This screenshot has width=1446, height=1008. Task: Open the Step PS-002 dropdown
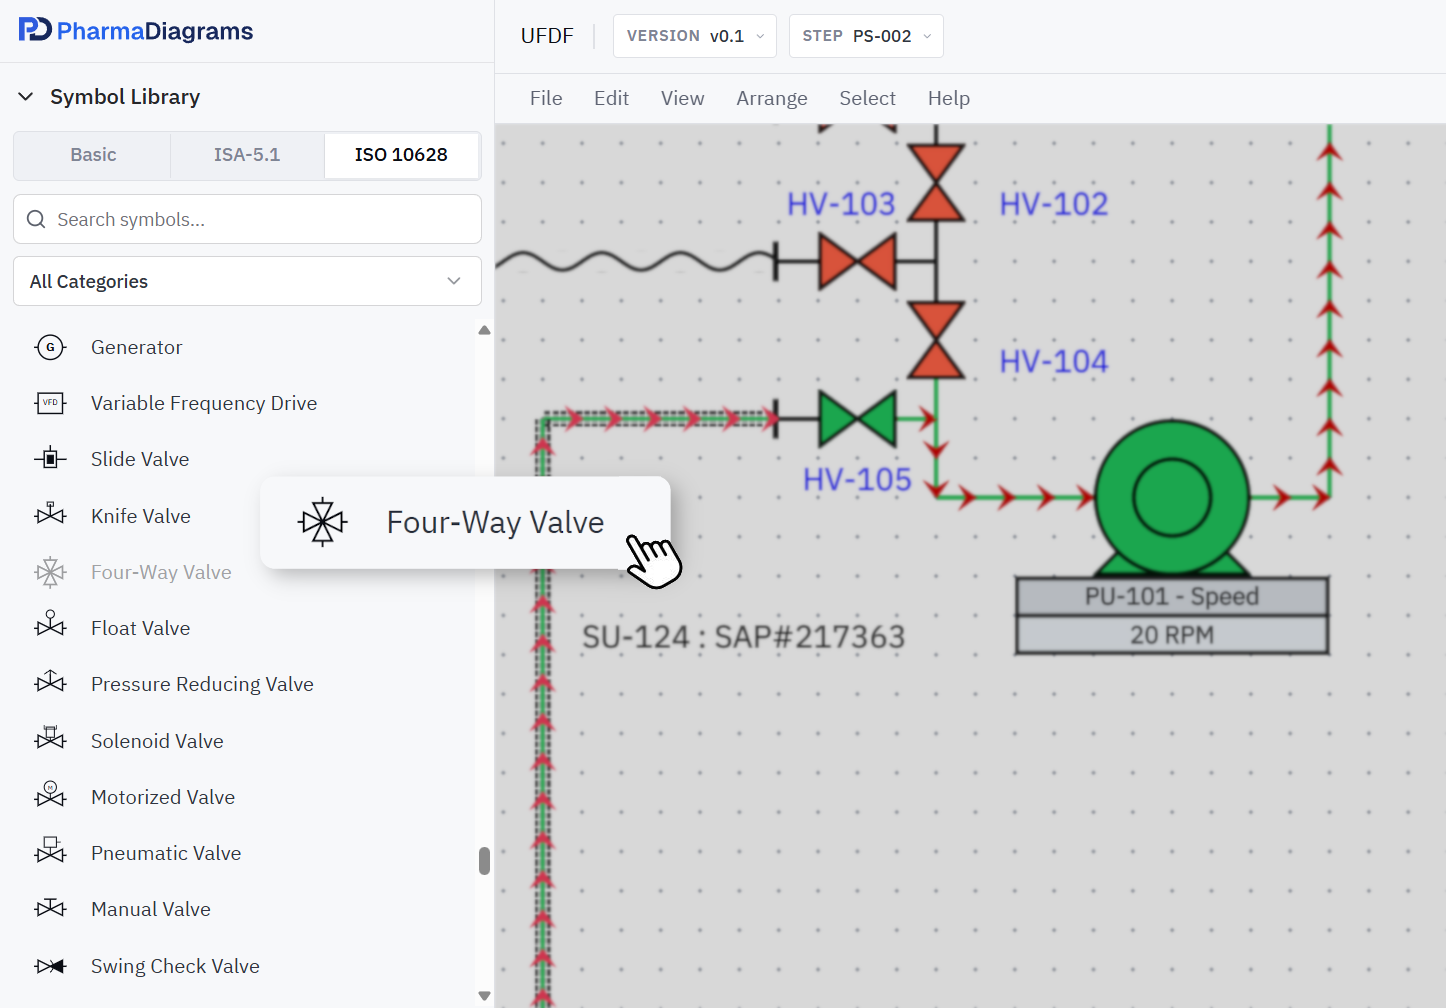865,36
